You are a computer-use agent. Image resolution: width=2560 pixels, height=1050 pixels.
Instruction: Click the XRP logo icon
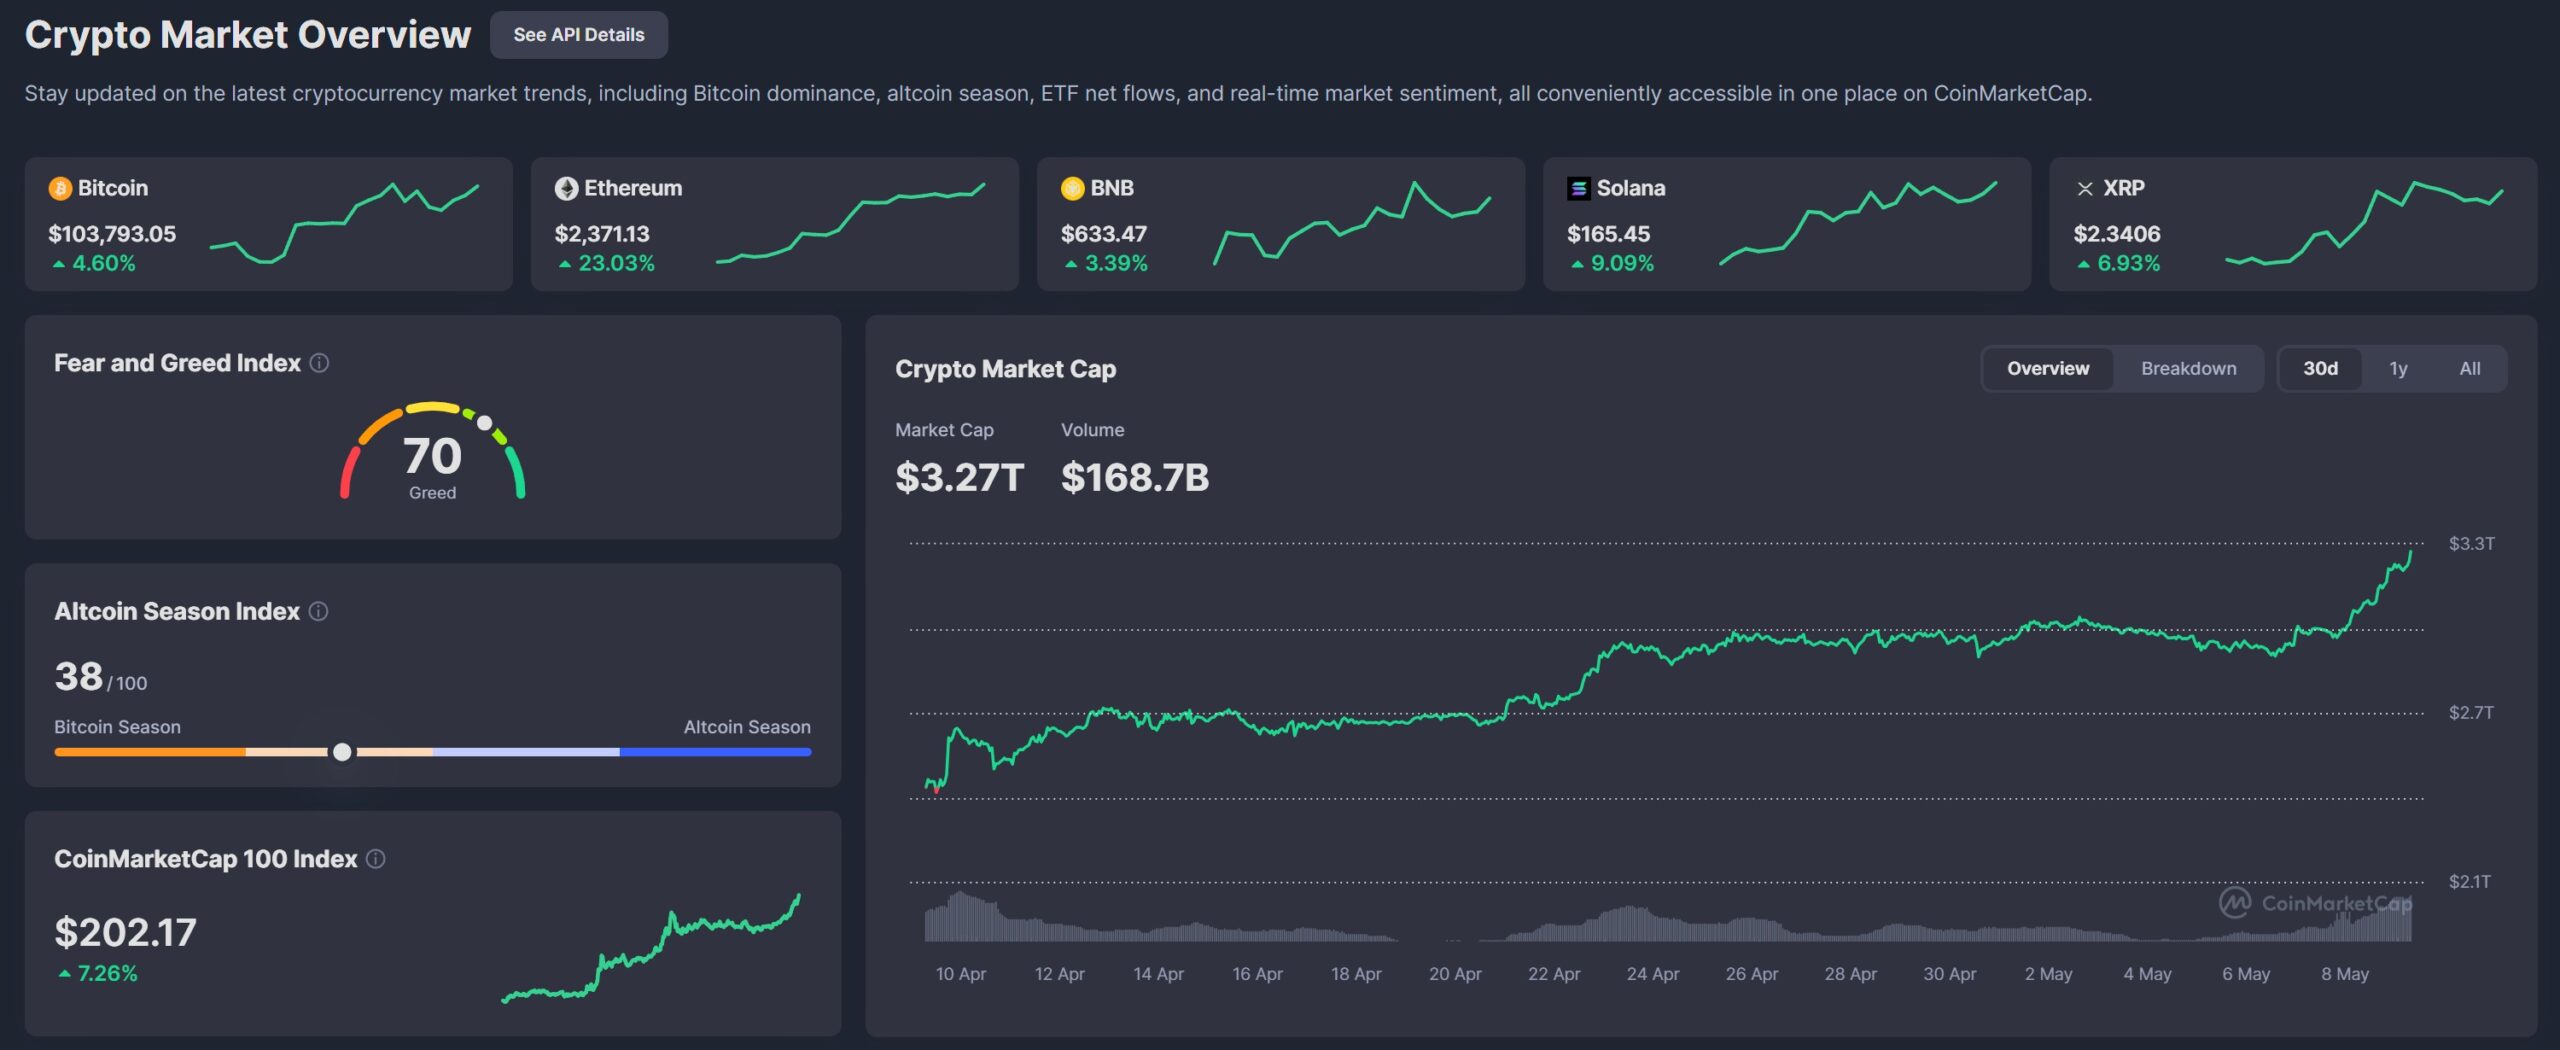click(x=2085, y=188)
